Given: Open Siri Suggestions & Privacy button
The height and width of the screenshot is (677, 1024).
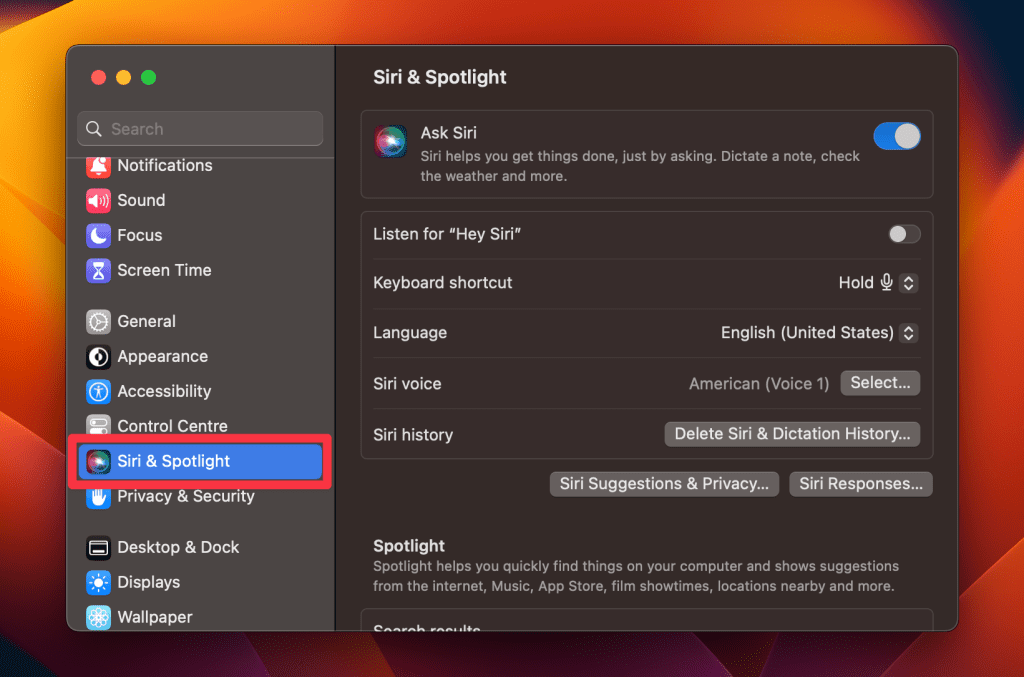Looking at the screenshot, I should point(664,484).
